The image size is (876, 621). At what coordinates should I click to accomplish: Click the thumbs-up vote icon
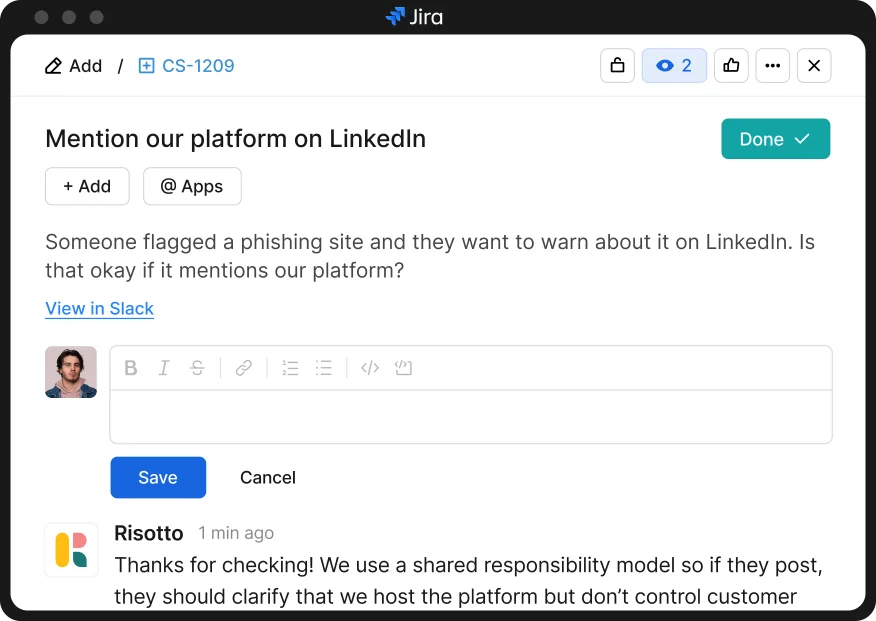click(x=731, y=66)
